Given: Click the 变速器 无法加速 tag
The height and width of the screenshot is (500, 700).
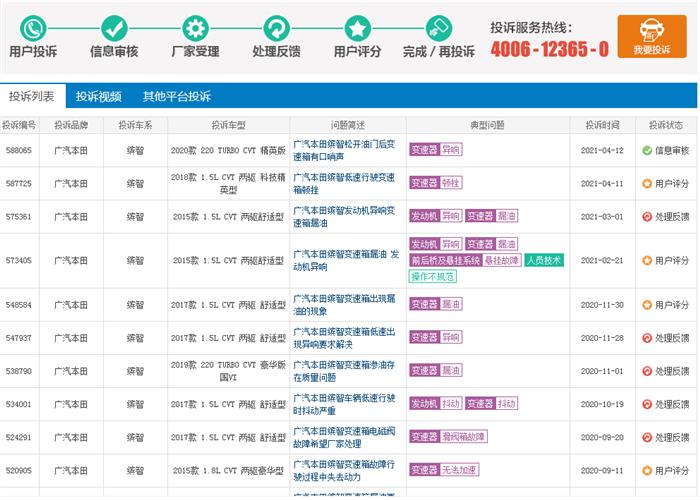Looking at the screenshot, I should [444, 470].
